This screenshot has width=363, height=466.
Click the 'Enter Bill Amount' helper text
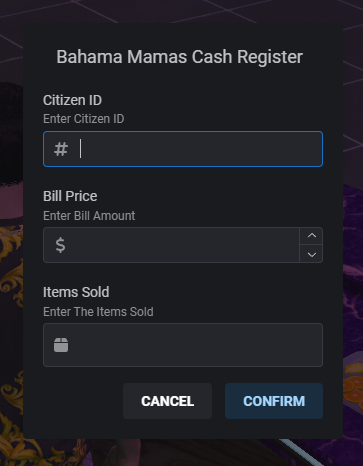point(89,216)
